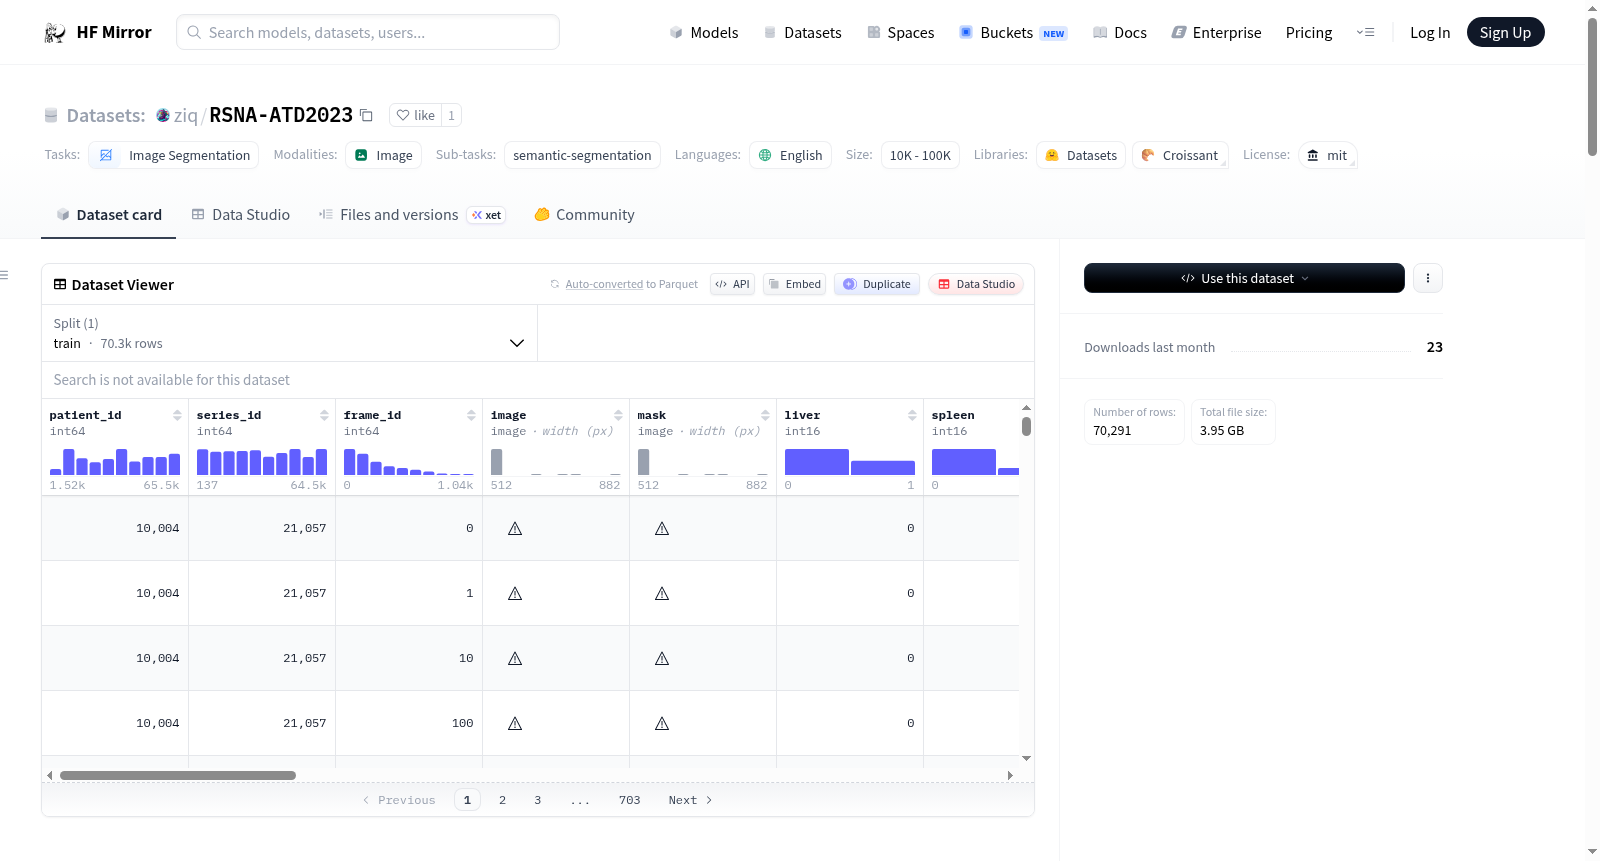Open the more options kebab menu
The width and height of the screenshot is (1600, 861).
[x=1428, y=278]
